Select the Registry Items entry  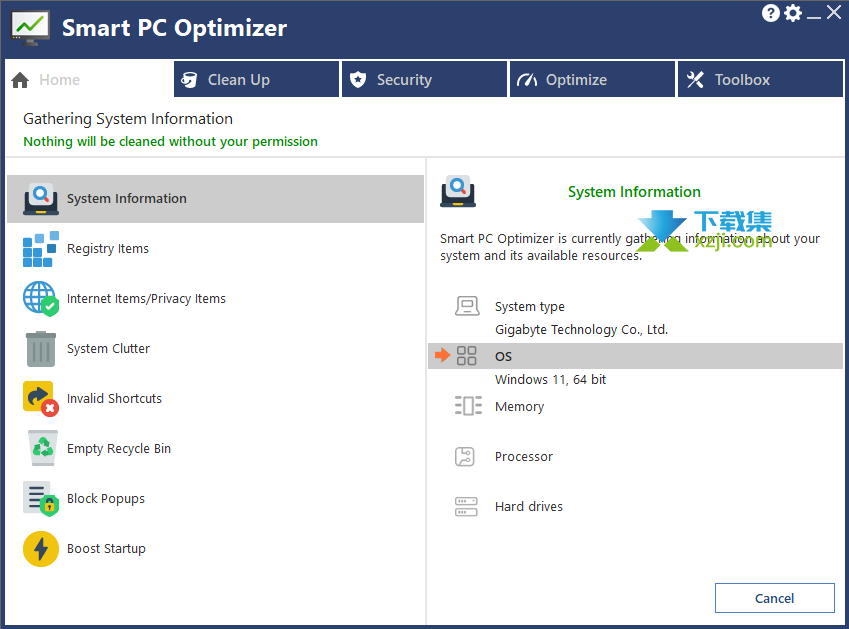pos(215,248)
